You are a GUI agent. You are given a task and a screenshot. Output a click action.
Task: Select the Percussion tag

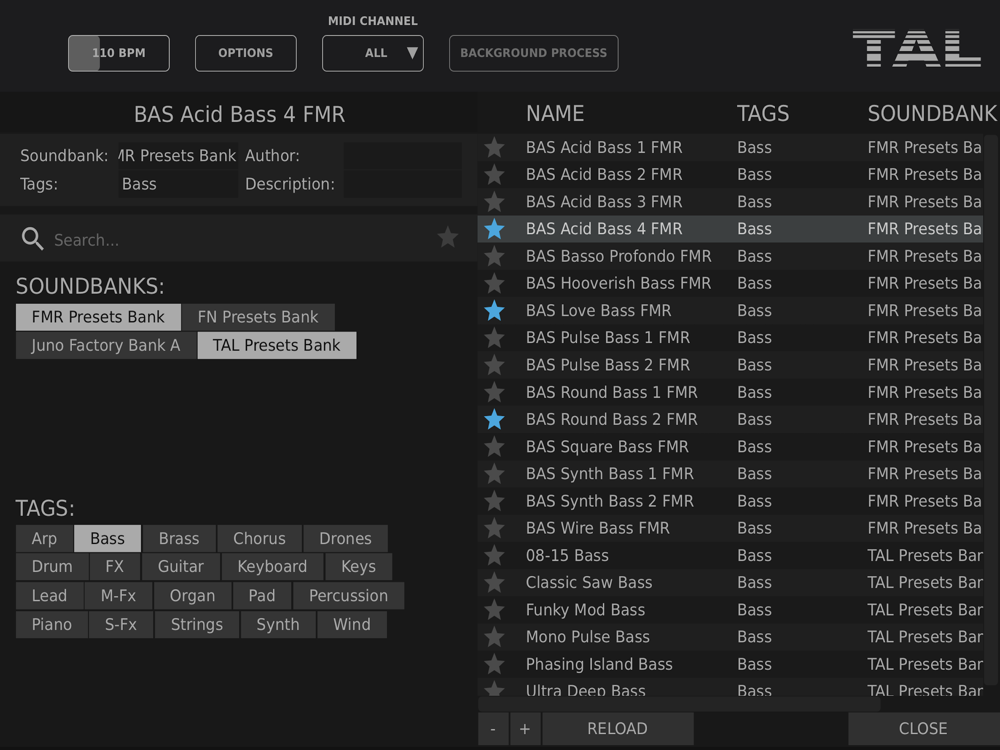348,596
